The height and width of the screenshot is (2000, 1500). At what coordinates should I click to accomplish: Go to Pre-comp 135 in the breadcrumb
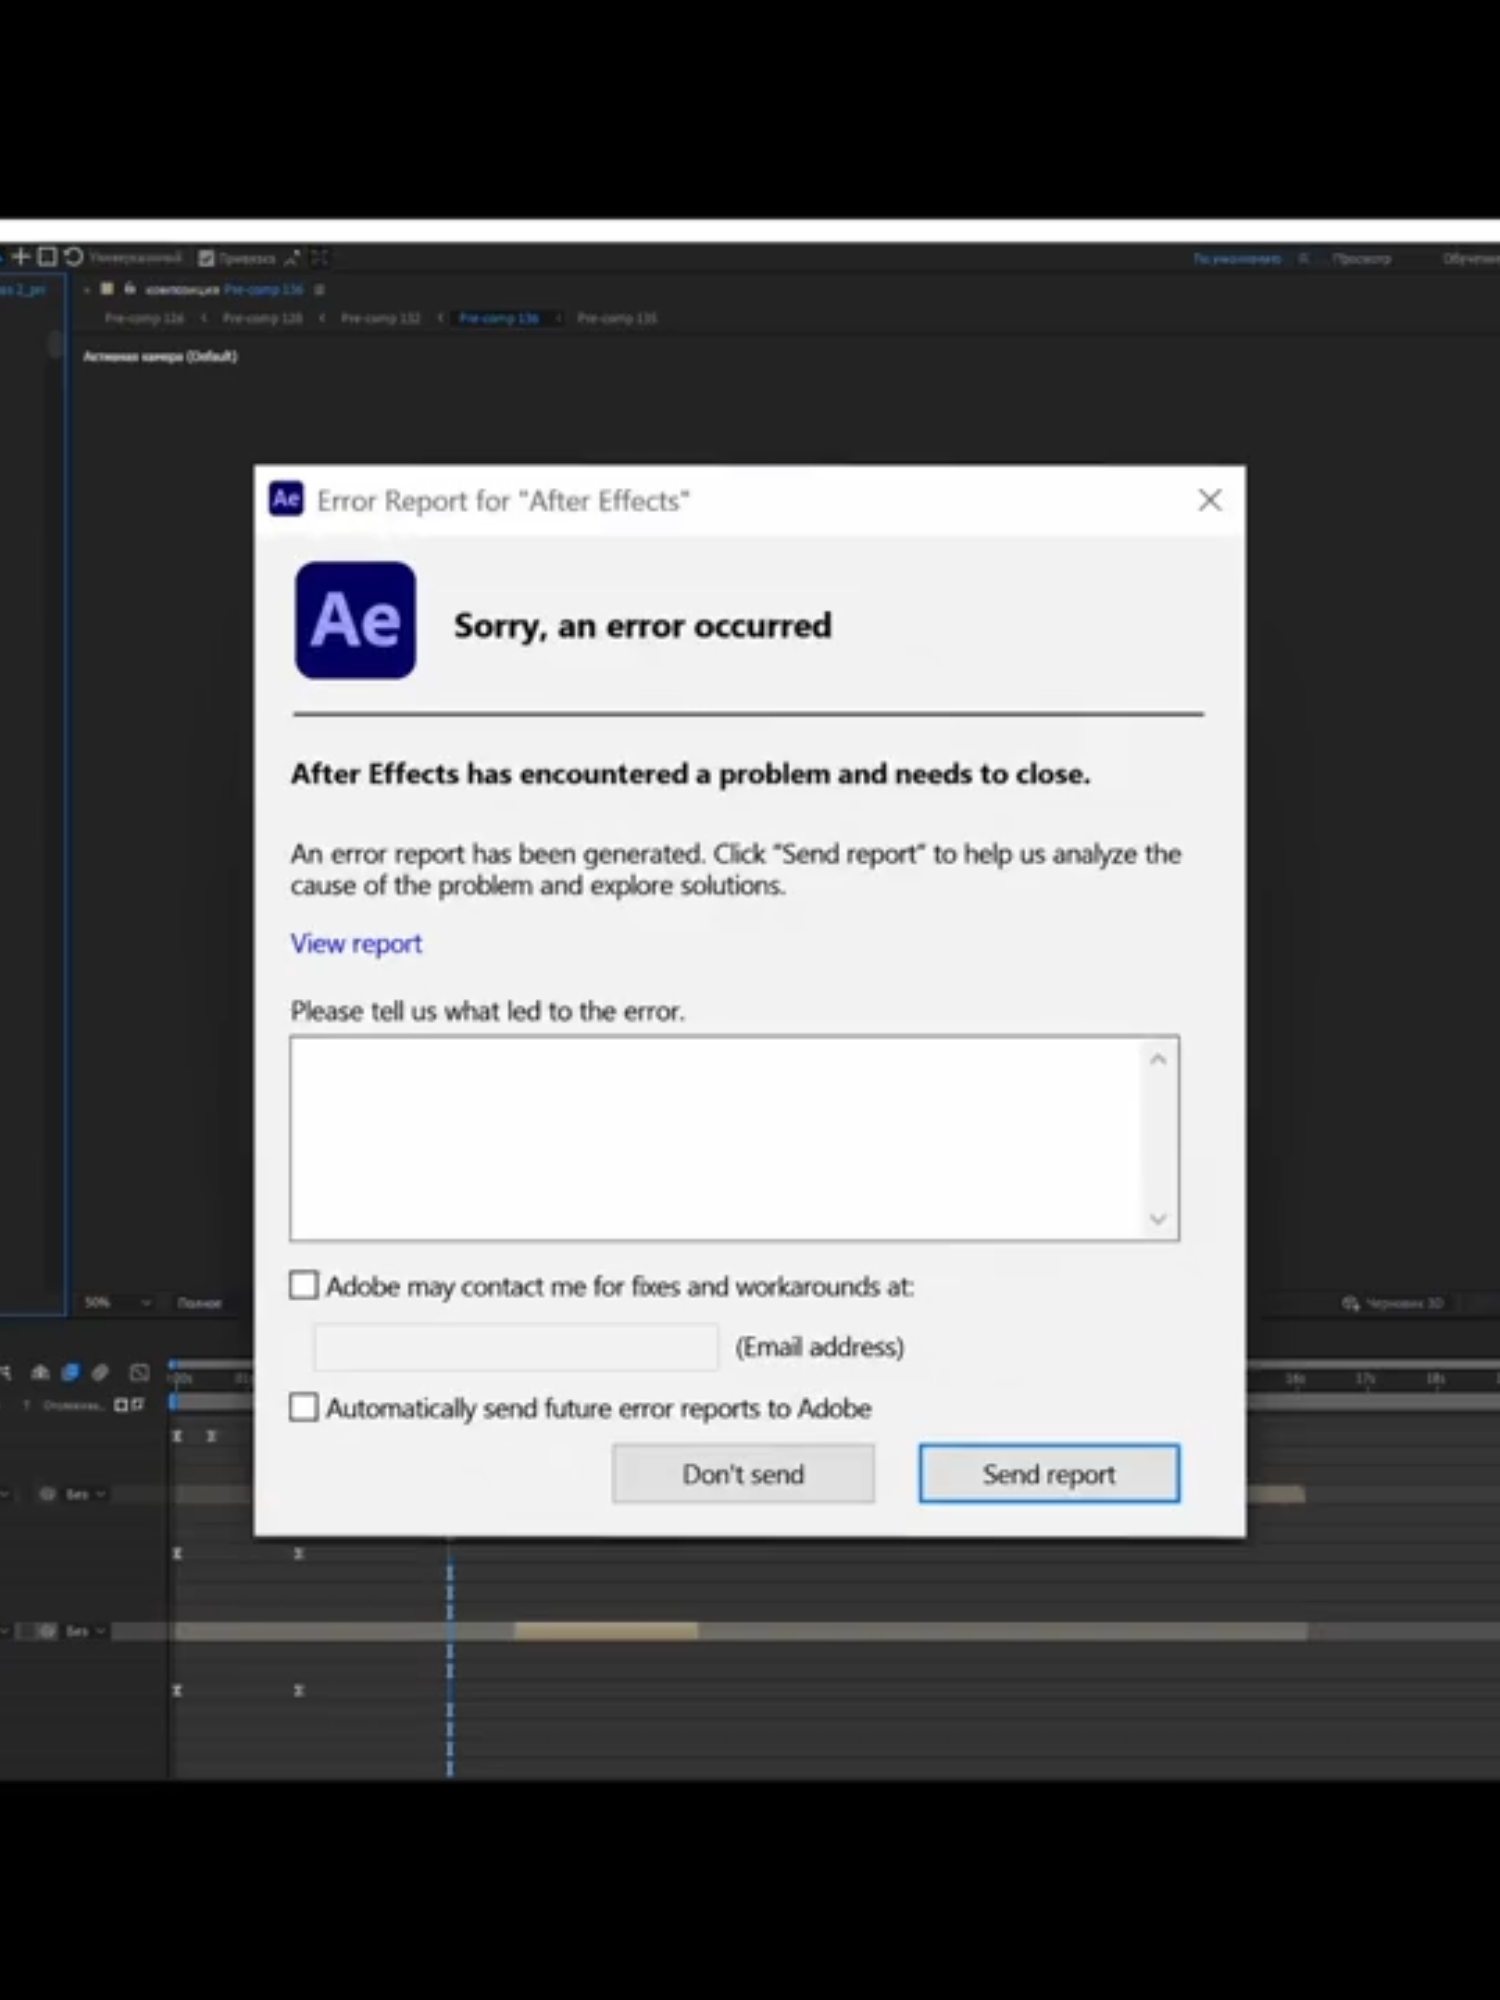point(617,318)
